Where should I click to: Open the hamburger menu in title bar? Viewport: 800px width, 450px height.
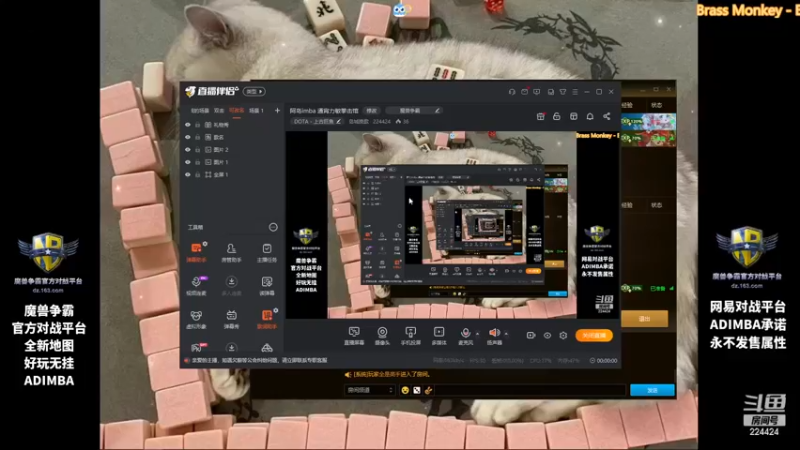575,92
